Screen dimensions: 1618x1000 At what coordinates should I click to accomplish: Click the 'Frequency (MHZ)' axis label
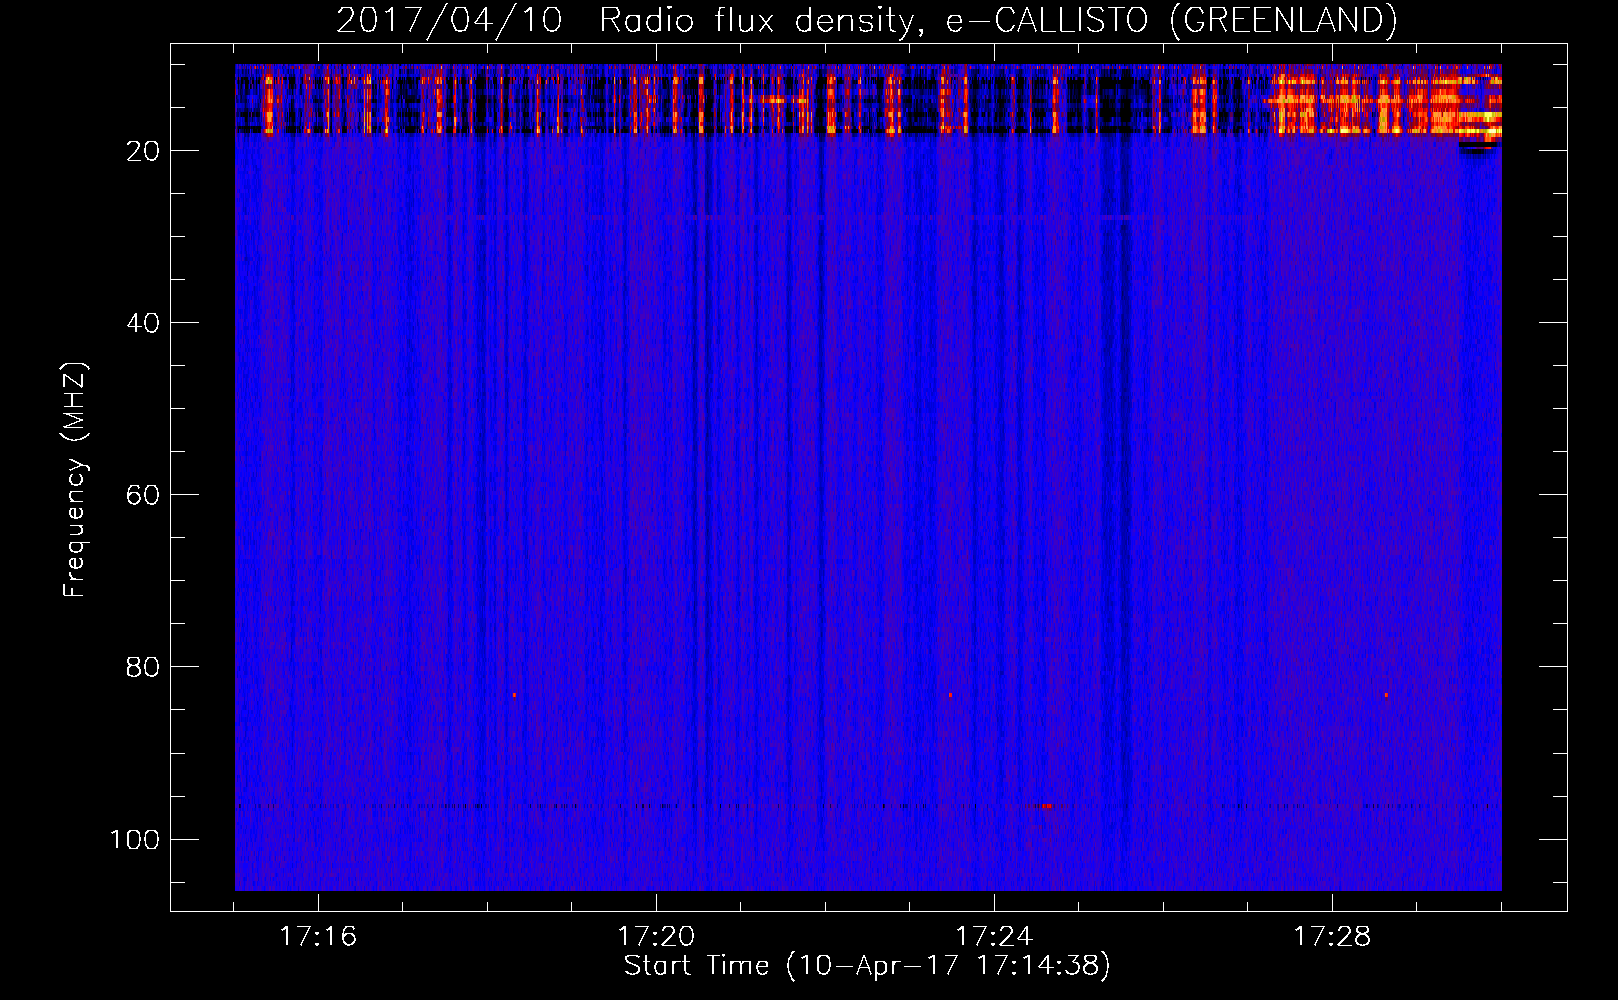(75, 480)
